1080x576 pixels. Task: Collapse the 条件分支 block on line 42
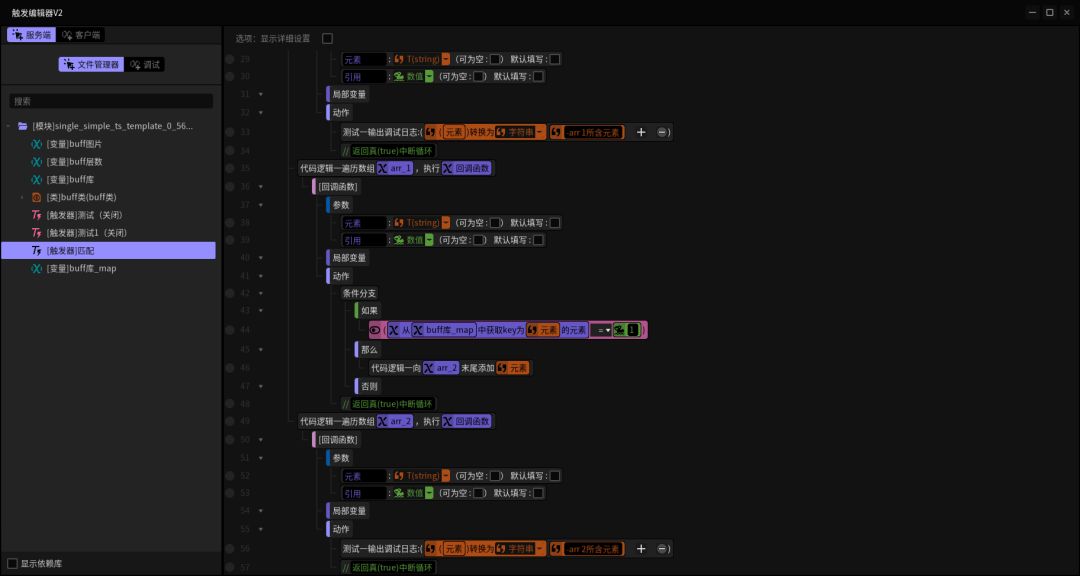click(x=260, y=294)
